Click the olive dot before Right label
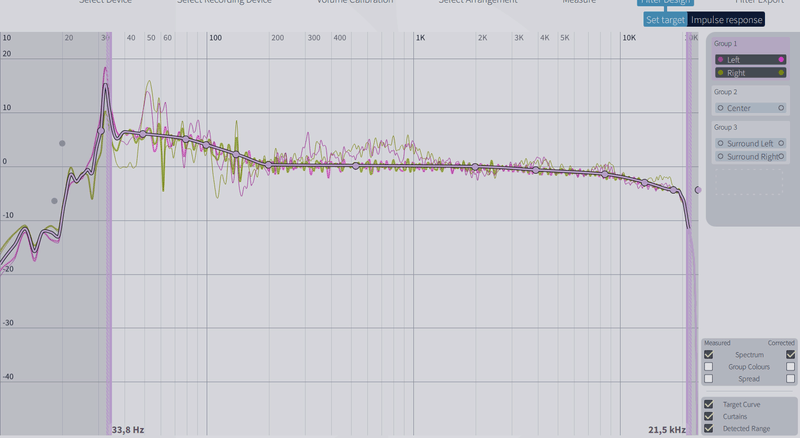Viewport: 800px width, 438px height. click(720, 73)
